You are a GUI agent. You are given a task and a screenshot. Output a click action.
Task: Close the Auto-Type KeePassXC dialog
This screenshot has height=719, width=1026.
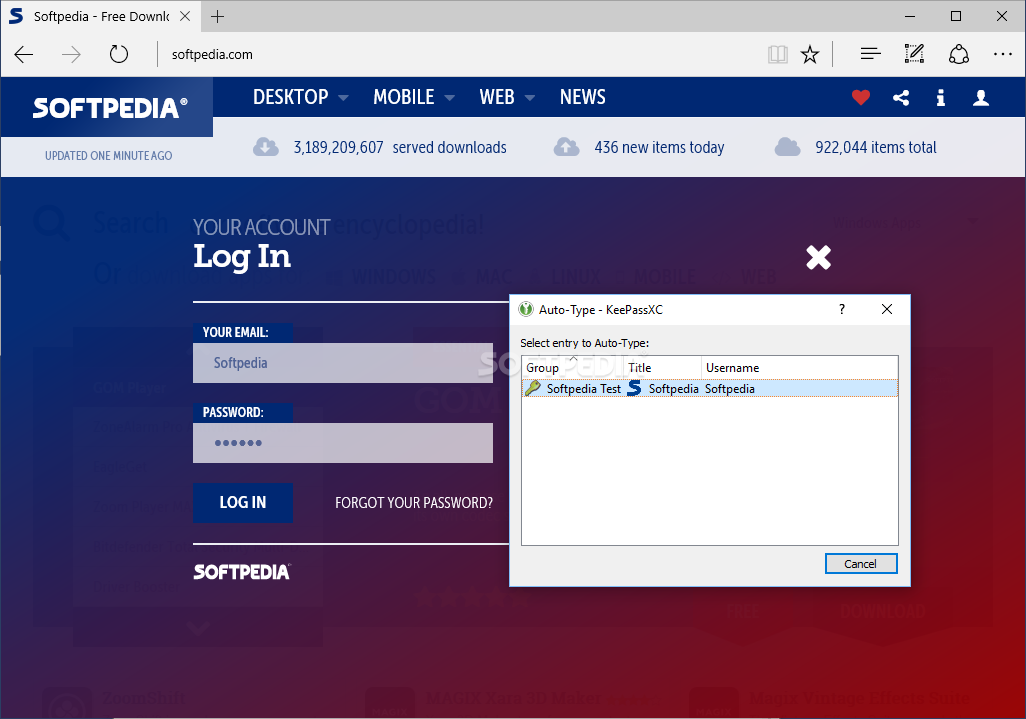click(887, 309)
